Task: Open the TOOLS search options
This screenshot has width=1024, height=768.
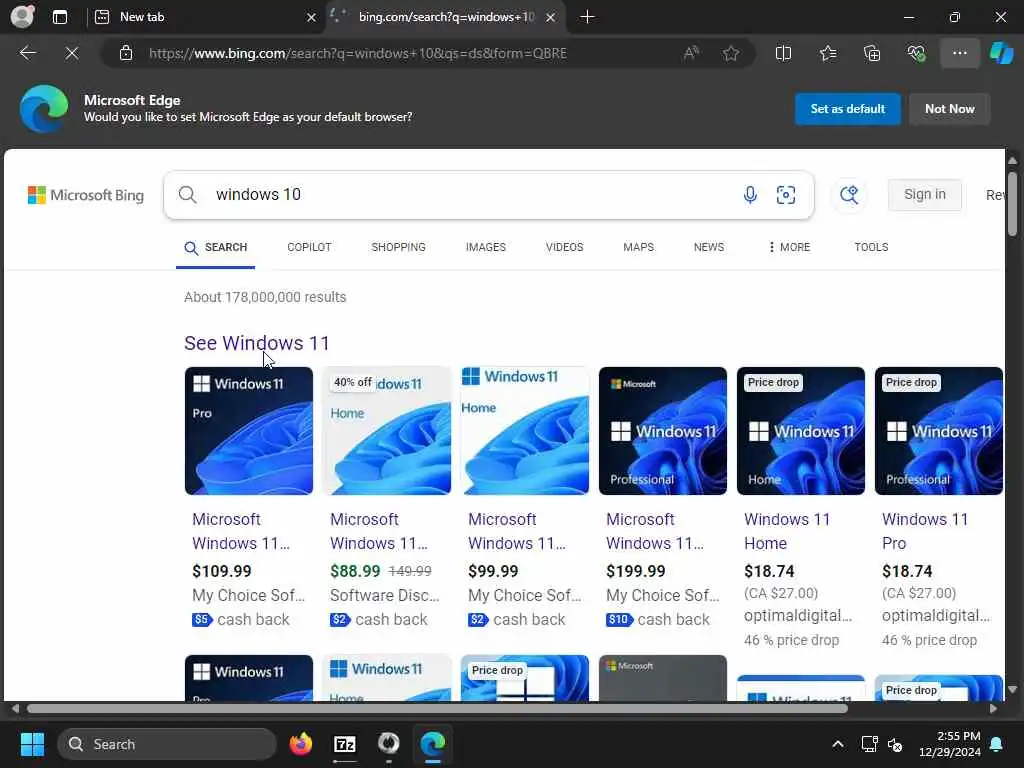Action: (x=871, y=247)
